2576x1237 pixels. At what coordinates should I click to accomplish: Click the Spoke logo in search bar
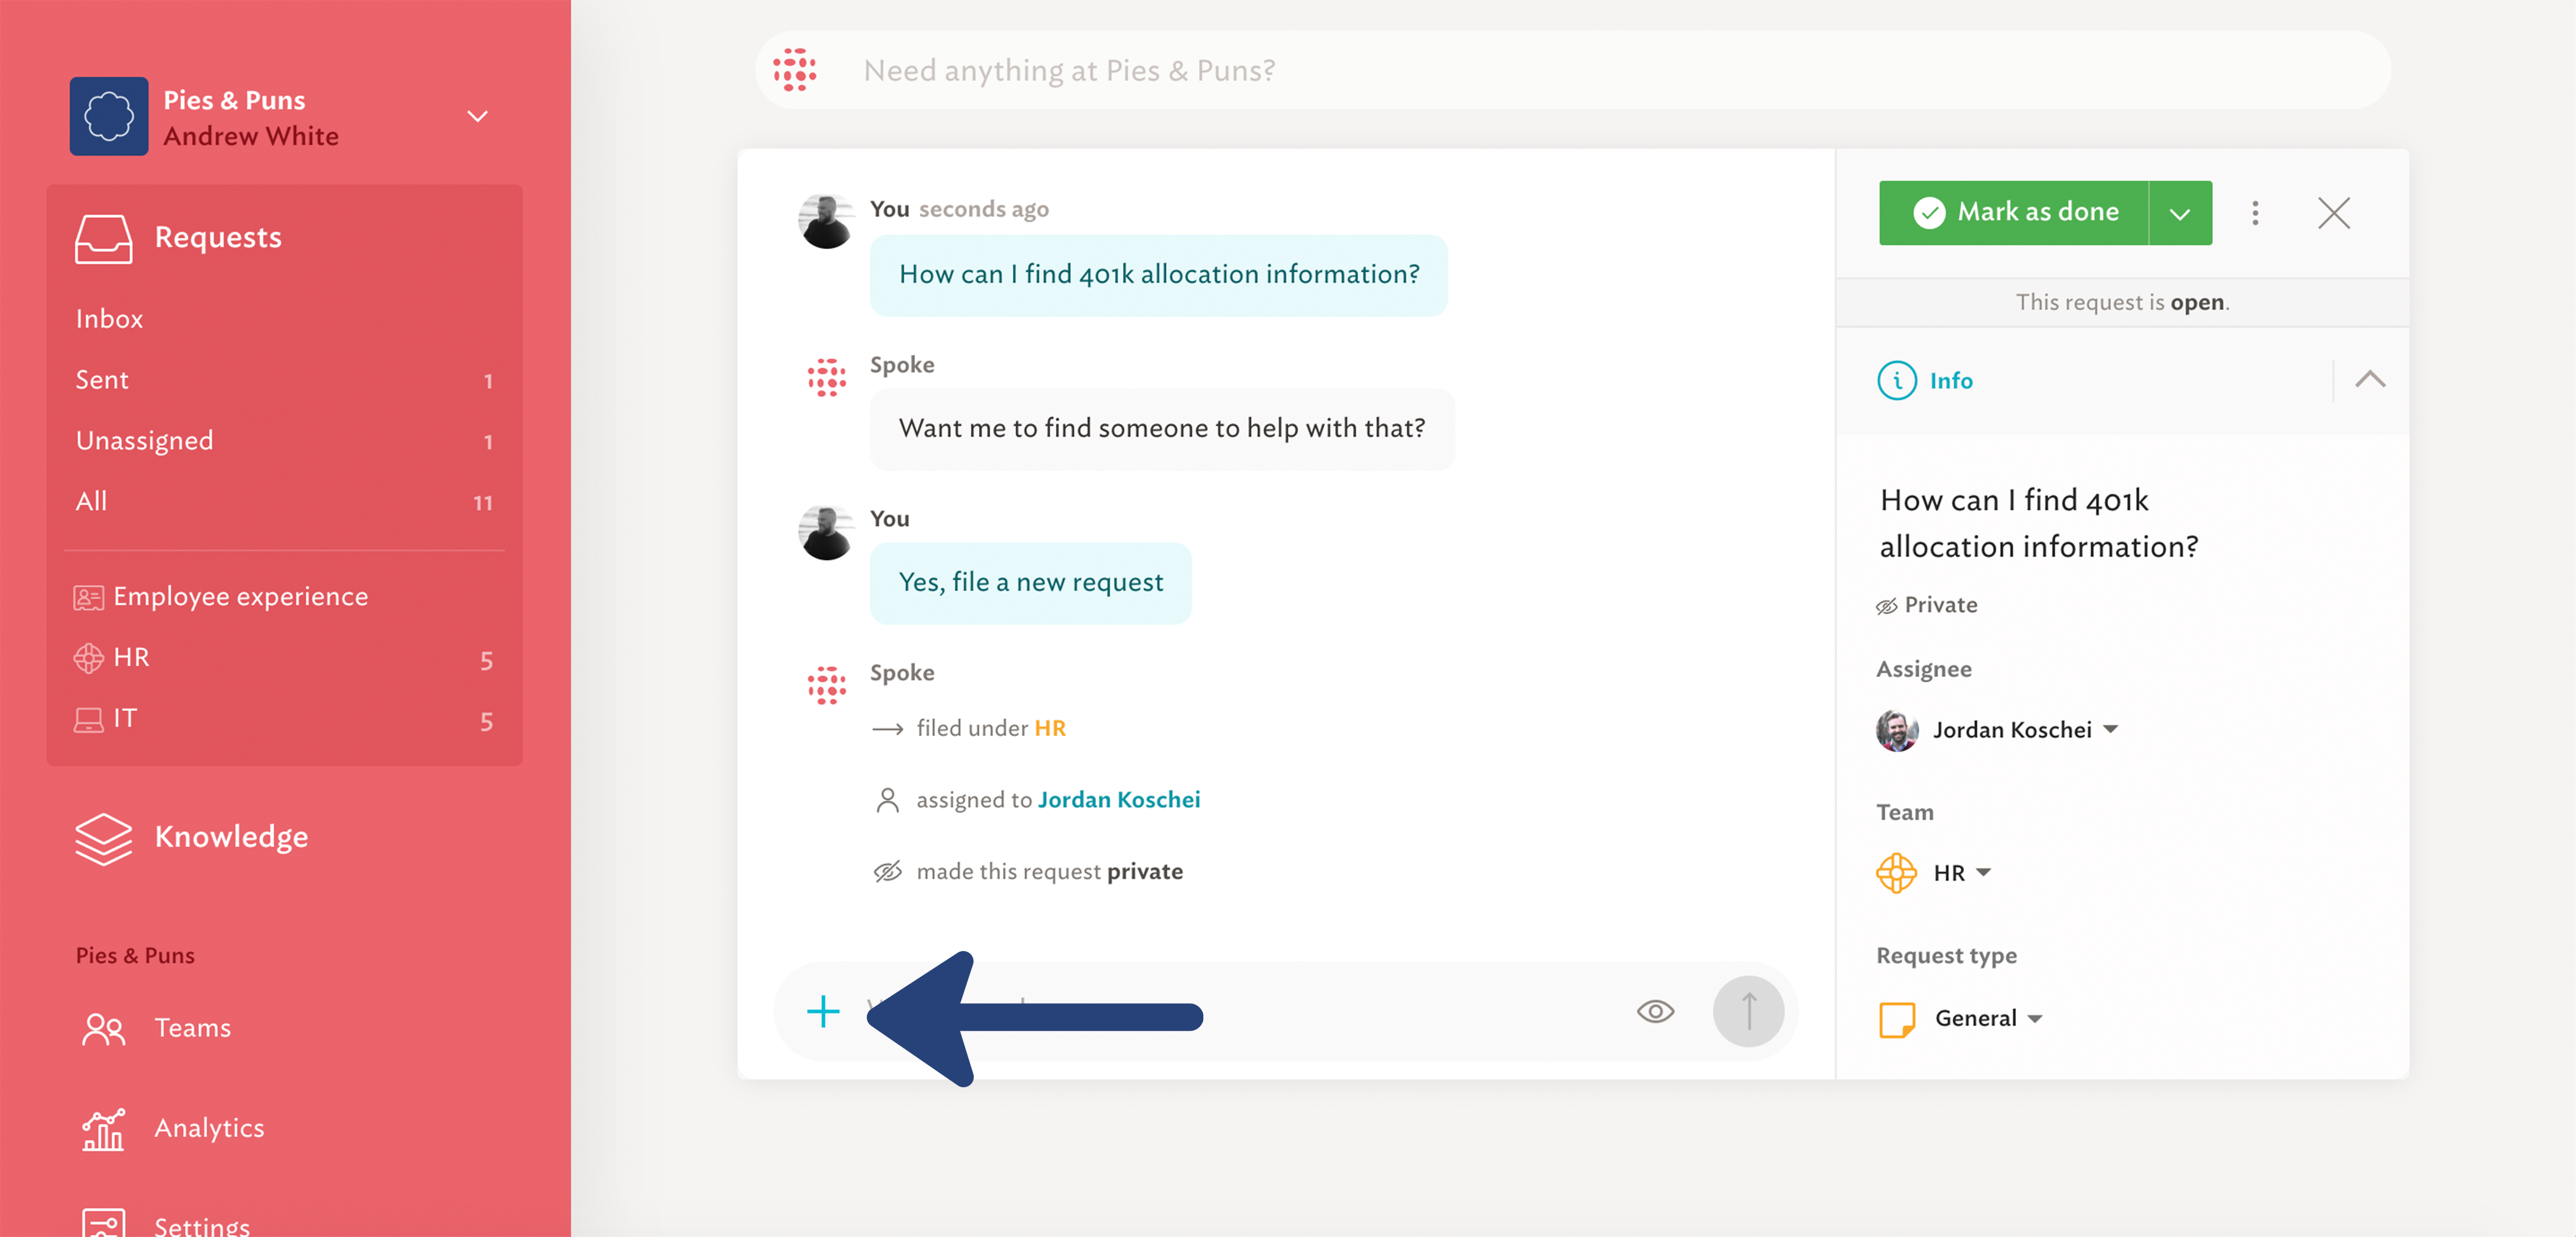click(x=794, y=70)
